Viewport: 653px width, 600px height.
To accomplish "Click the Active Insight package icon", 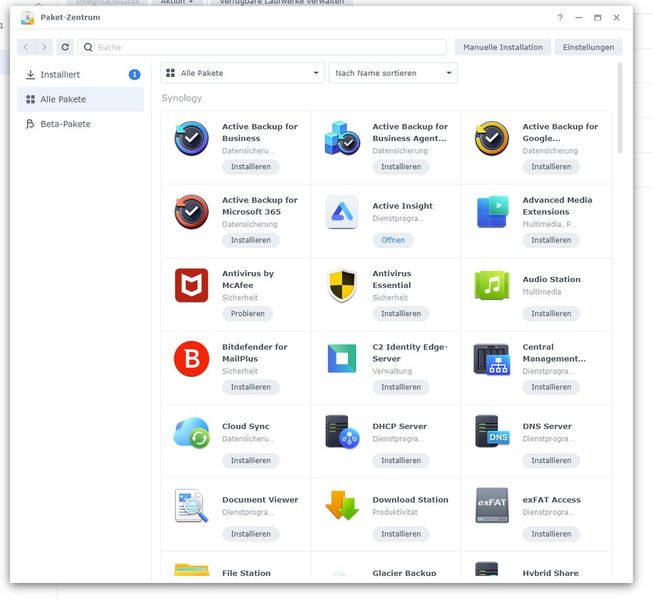I will (342, 212).
